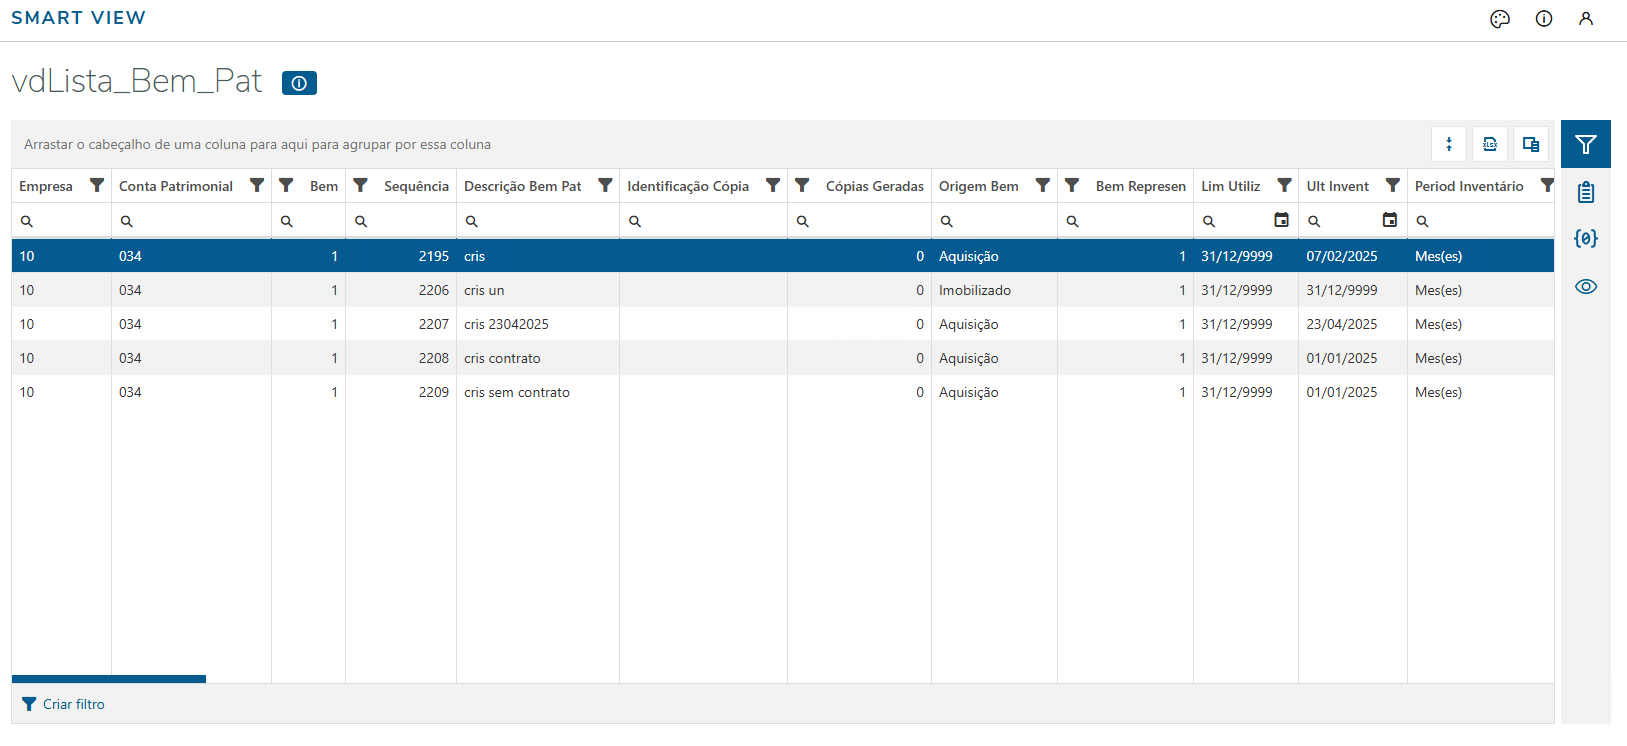Open search operator menu for Conta Patrimonial
The image size is (1627, 746).
click(x=127, y=221)
